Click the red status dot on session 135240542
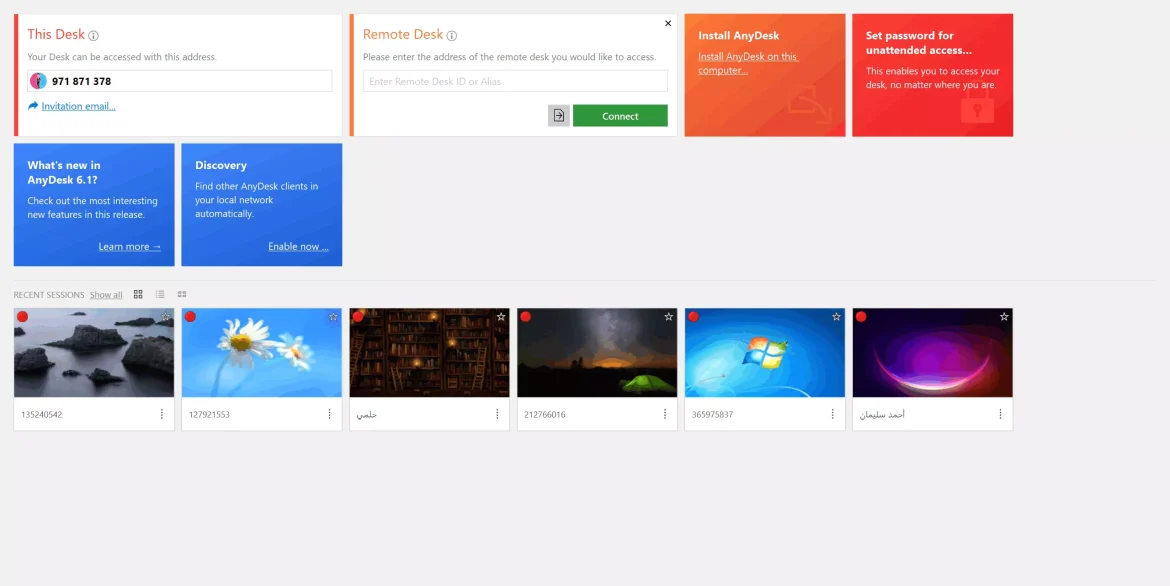This screenshot has height=586, width=1170. [22, 317]
